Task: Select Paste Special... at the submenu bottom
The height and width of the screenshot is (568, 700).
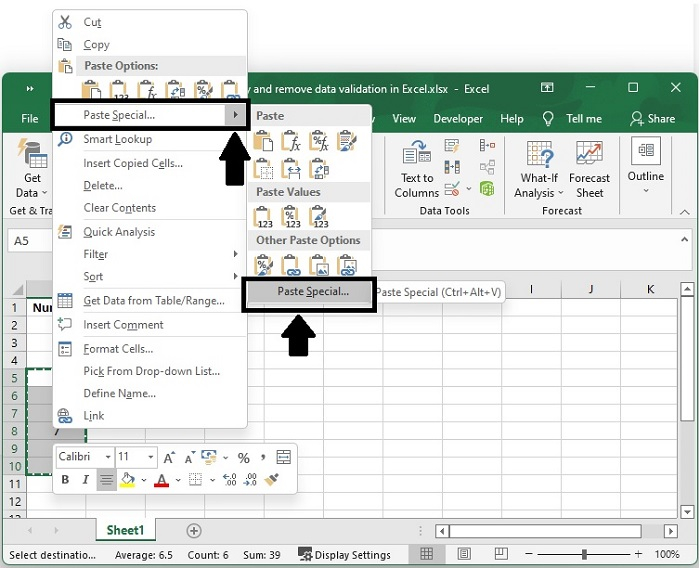Action: point(312,292)
